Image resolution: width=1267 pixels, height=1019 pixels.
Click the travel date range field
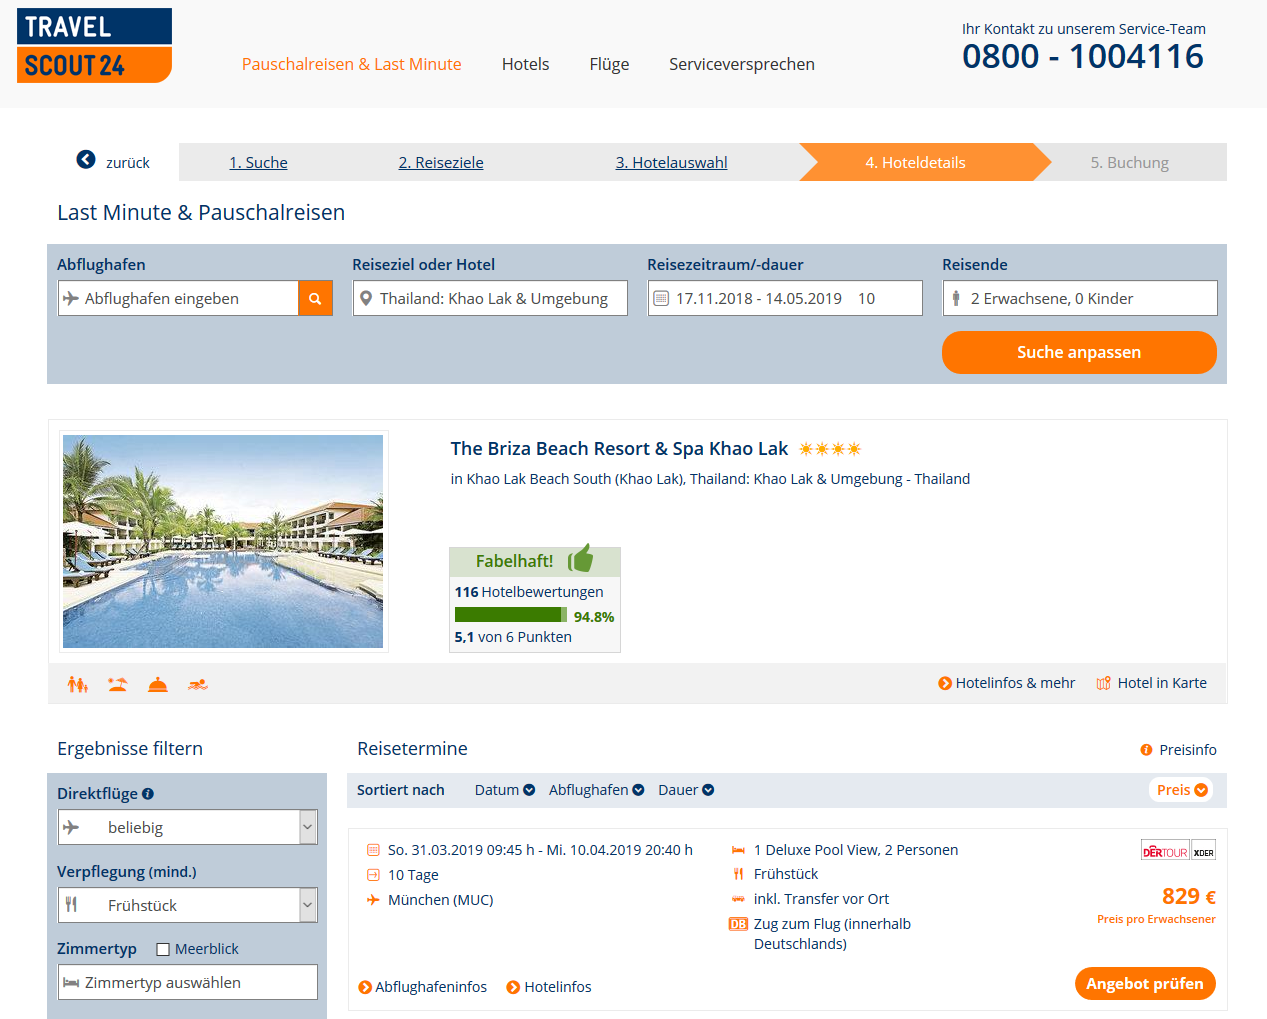pos(785,298)
